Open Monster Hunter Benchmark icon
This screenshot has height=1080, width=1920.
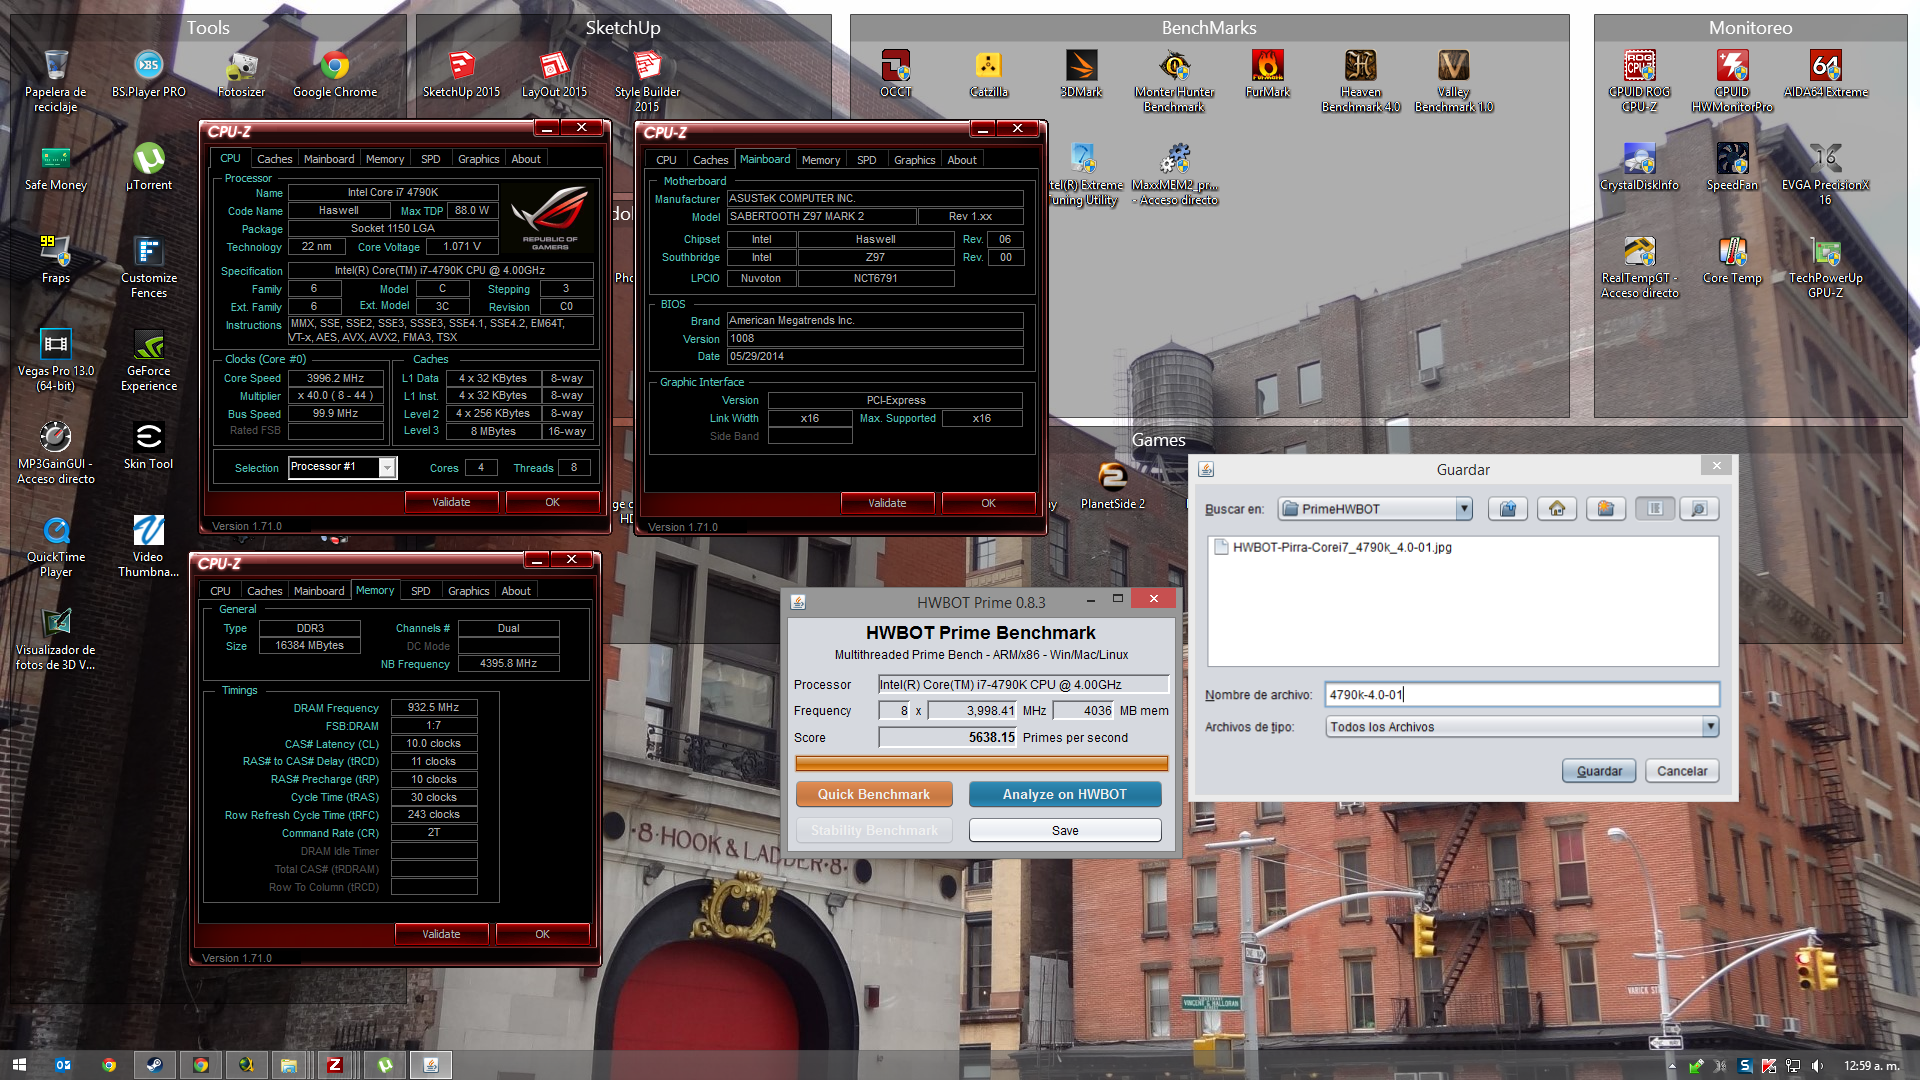click(1174, 82)
